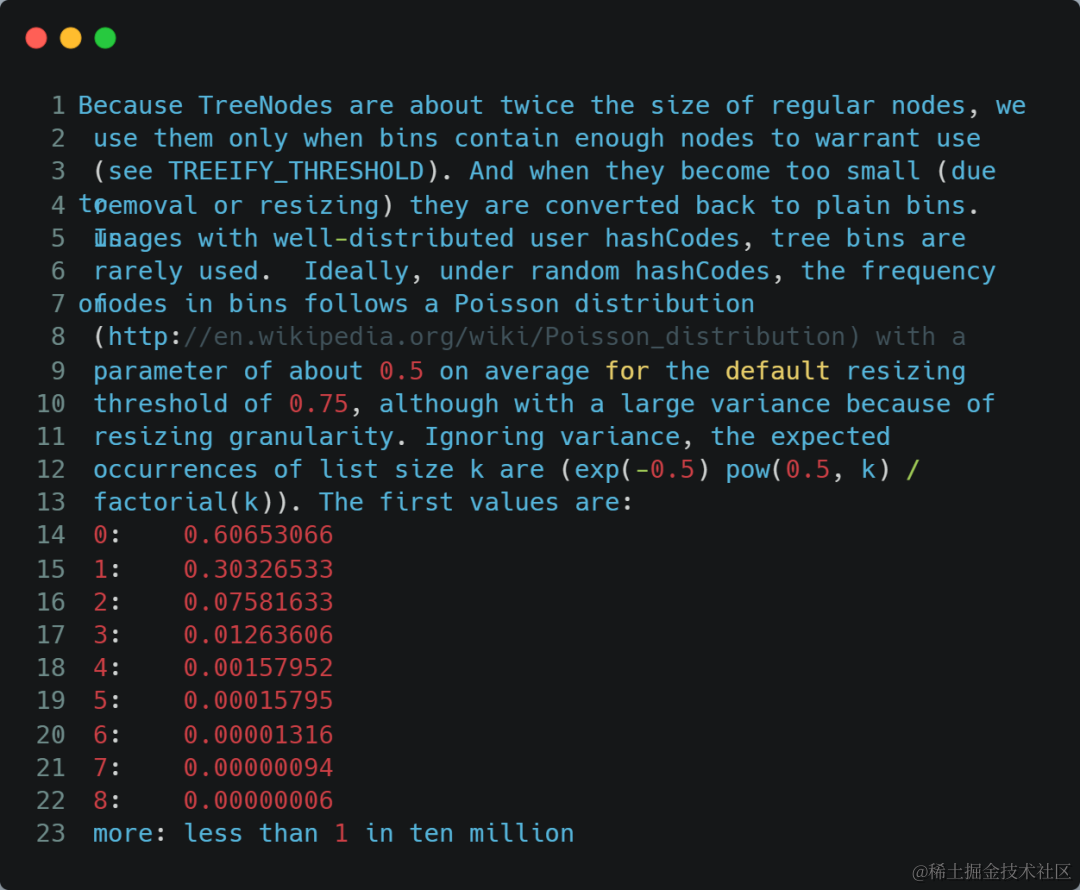The height and width of the screenshot is (890, 1080).
Task: Click the word TreeNodes on line 1
Action: [266, 105]
